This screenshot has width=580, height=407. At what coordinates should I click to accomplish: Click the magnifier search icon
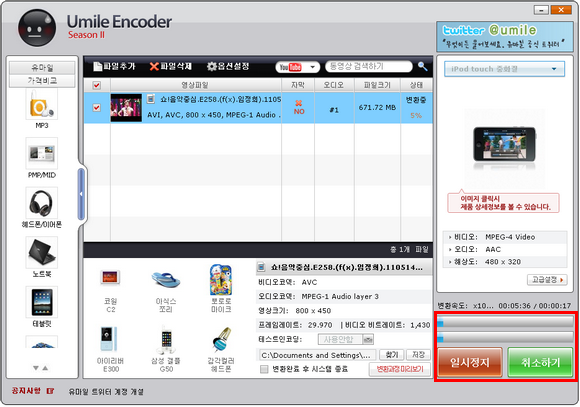point(423,66)
